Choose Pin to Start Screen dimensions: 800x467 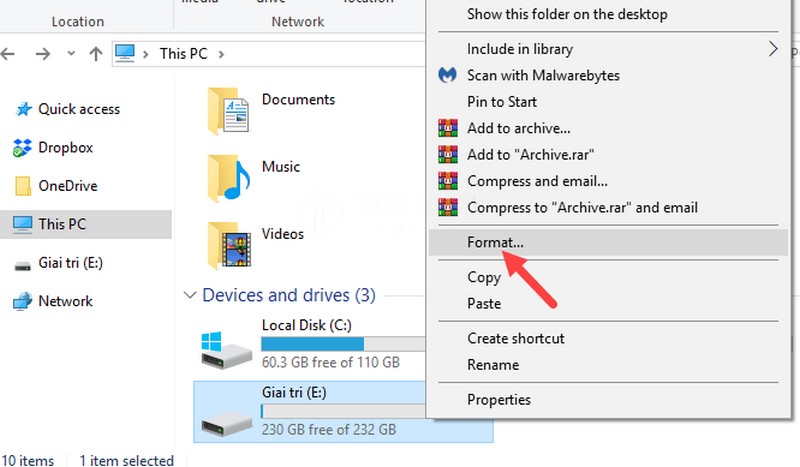click(x=502, y=102)
